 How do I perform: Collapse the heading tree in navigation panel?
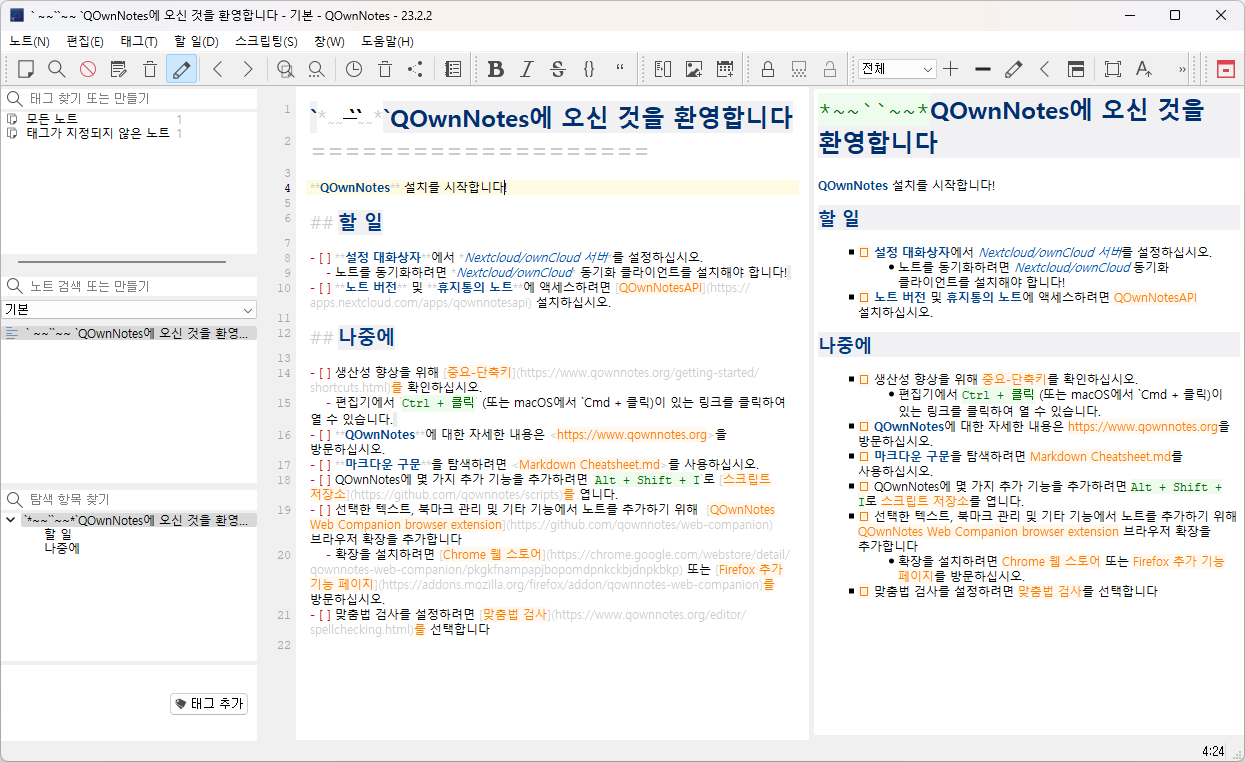[x=11, y=520]
